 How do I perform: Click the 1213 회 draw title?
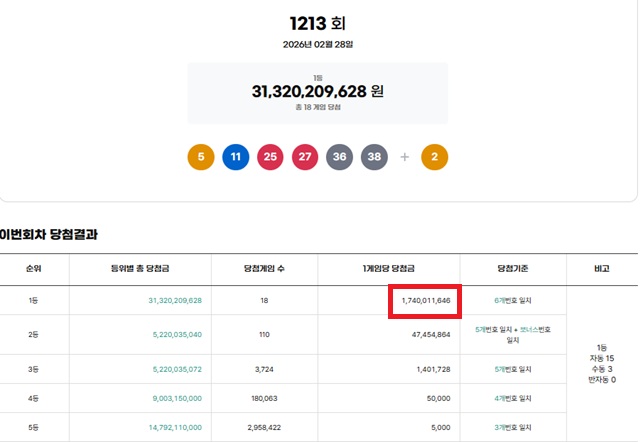point(317,23)
